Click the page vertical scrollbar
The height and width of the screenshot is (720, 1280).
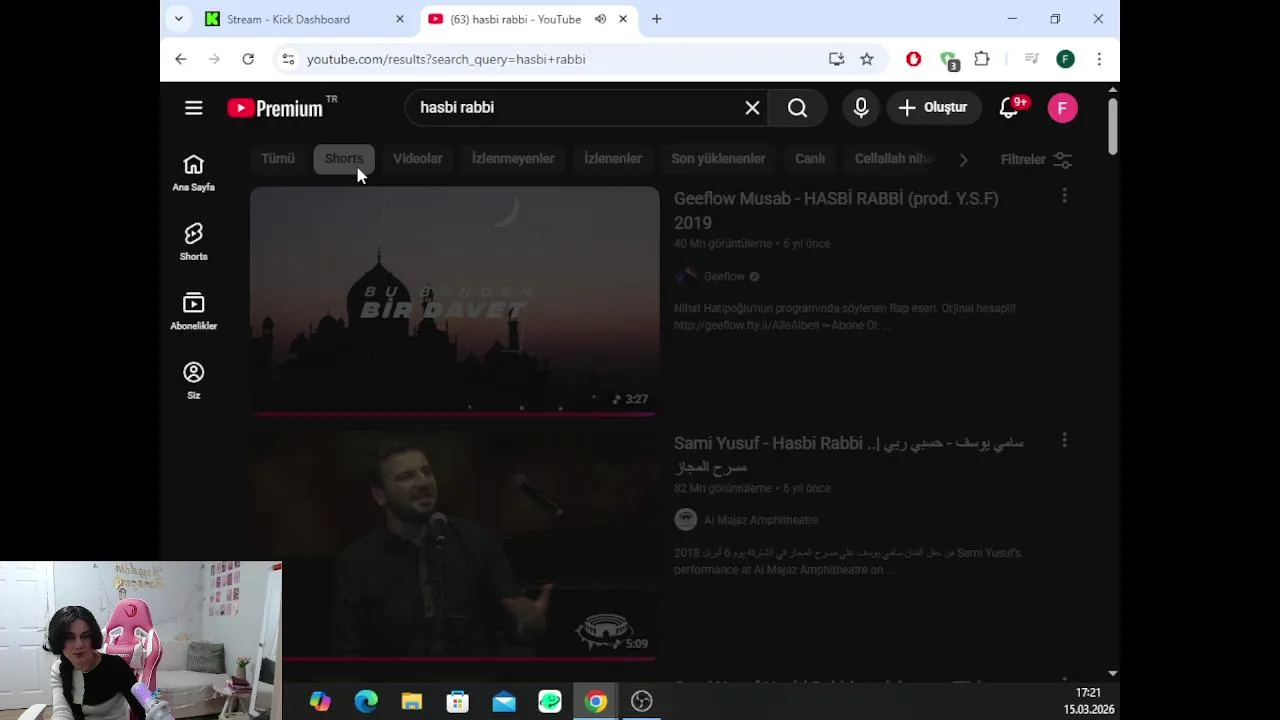1112,125
